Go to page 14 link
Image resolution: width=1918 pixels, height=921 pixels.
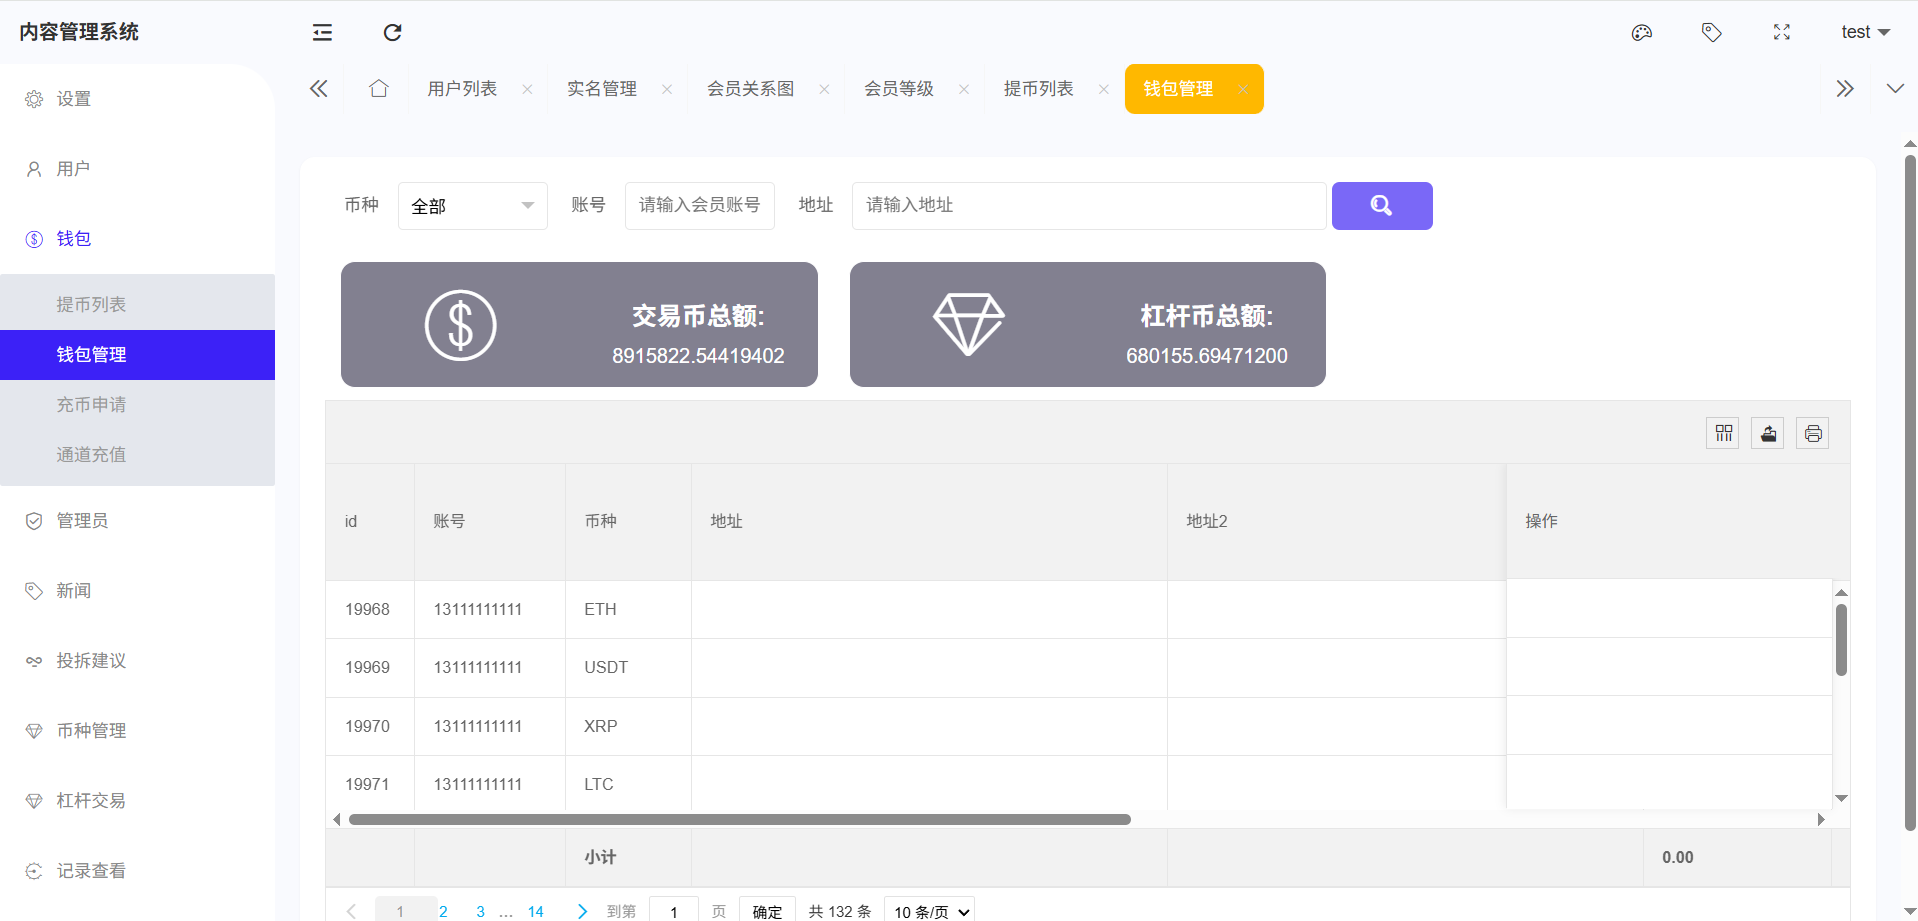[x=535, y=911]
